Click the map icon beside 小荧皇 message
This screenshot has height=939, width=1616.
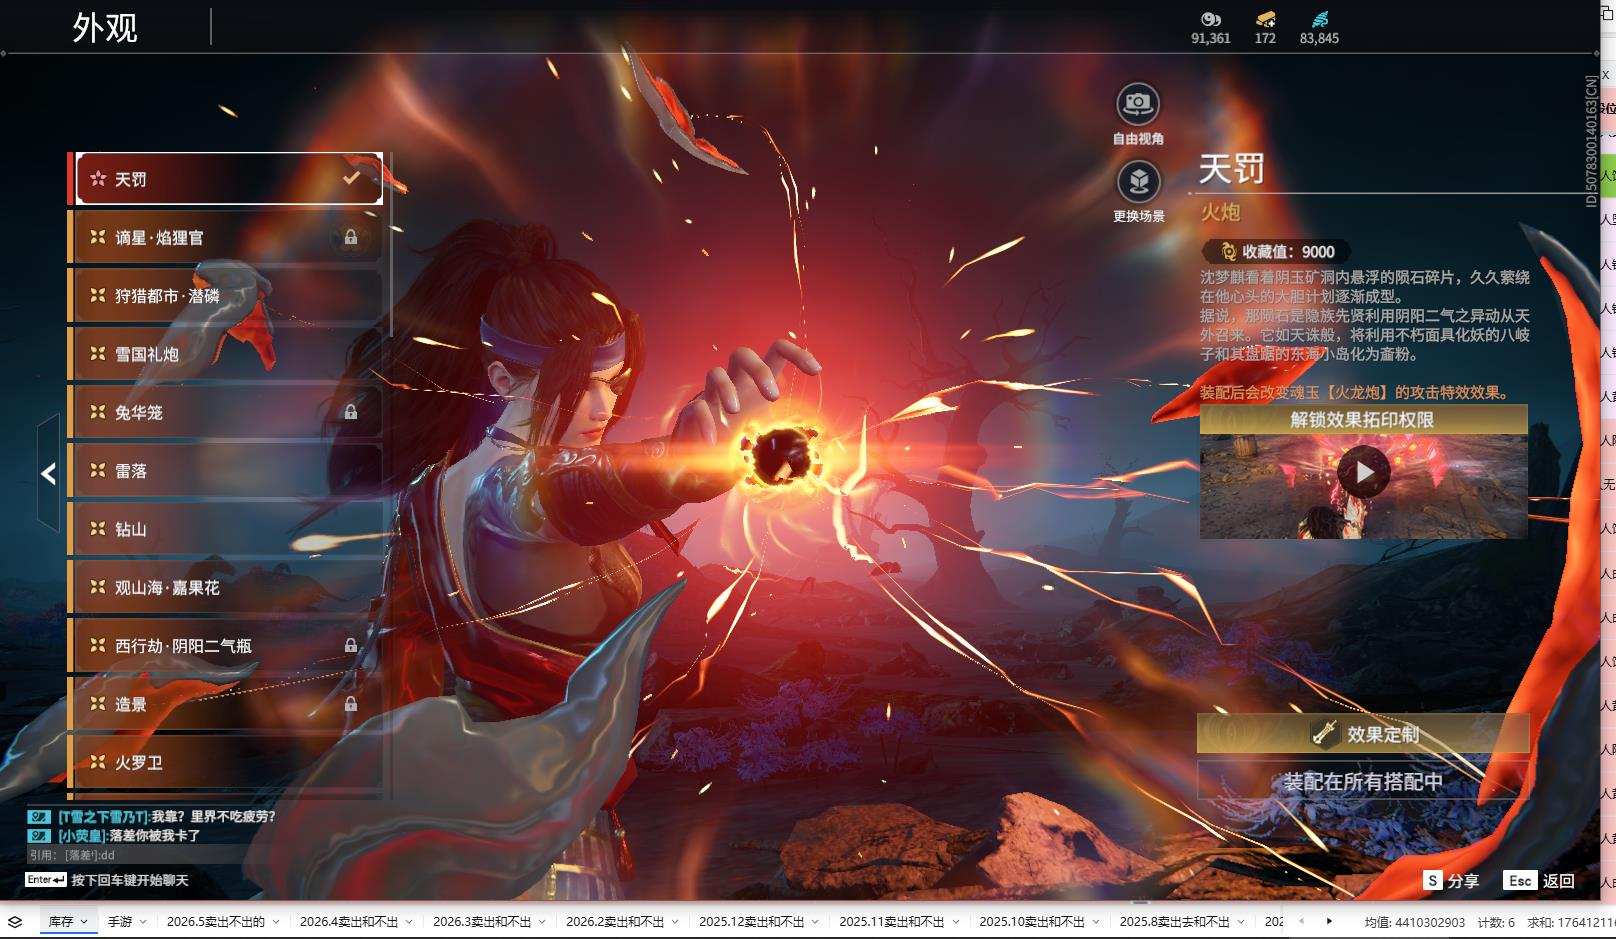coord(38,835)
